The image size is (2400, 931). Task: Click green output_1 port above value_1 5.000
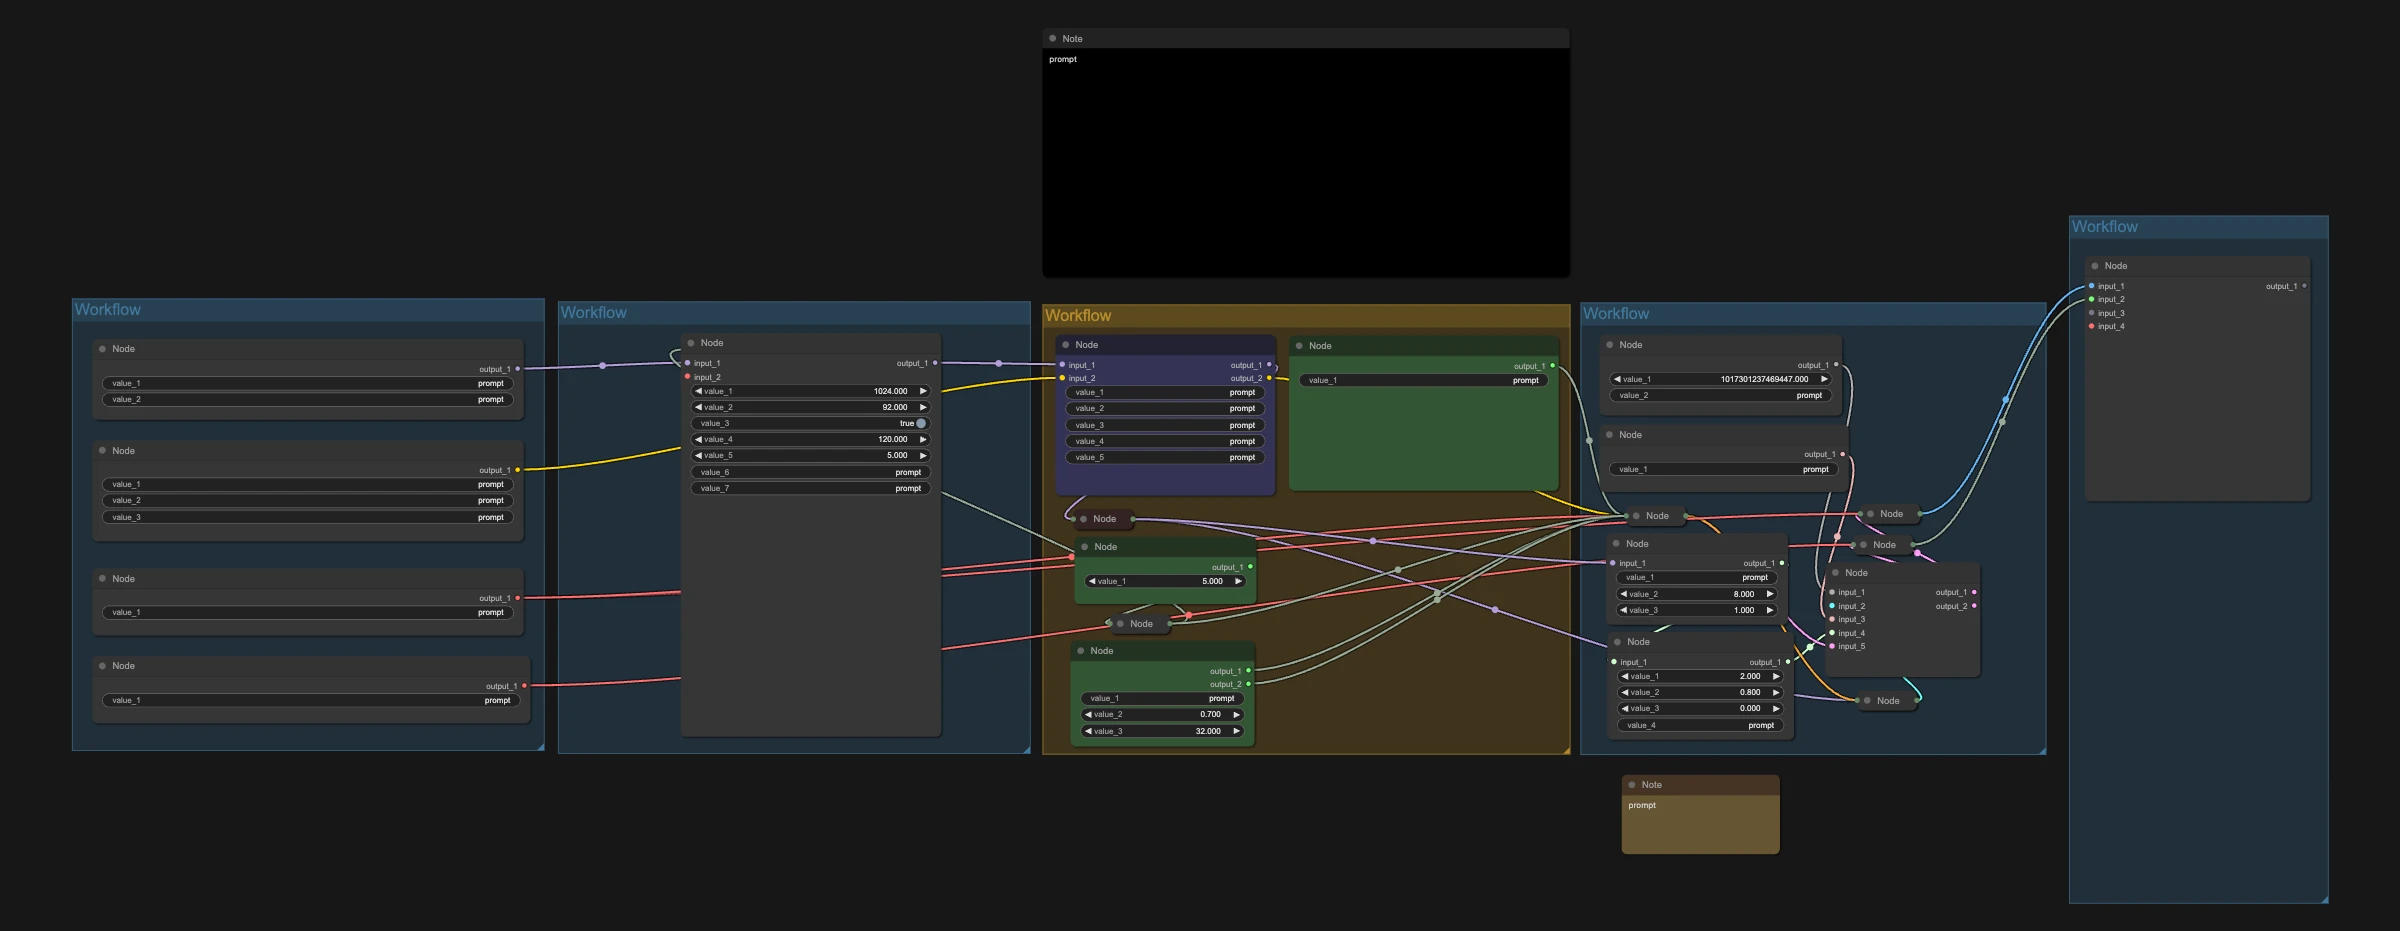point(1250,567)
